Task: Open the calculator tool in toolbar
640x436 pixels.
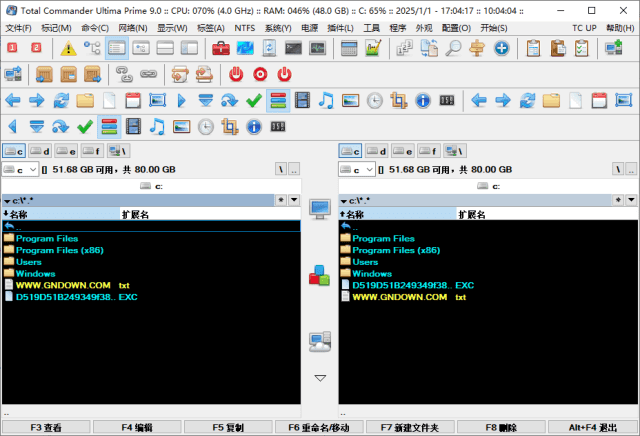Action: coord(349,48)
